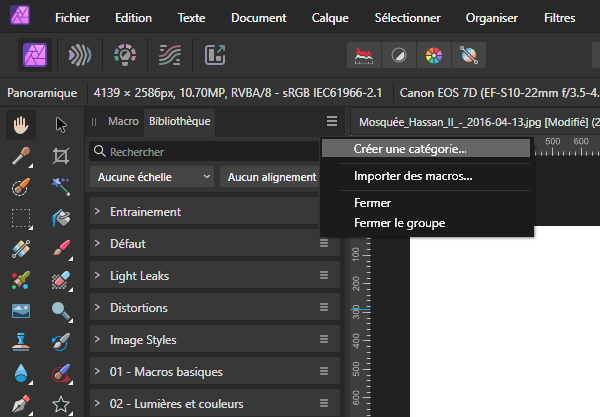
Task: Switch to the Liquify persona
Action: (82, 55)
